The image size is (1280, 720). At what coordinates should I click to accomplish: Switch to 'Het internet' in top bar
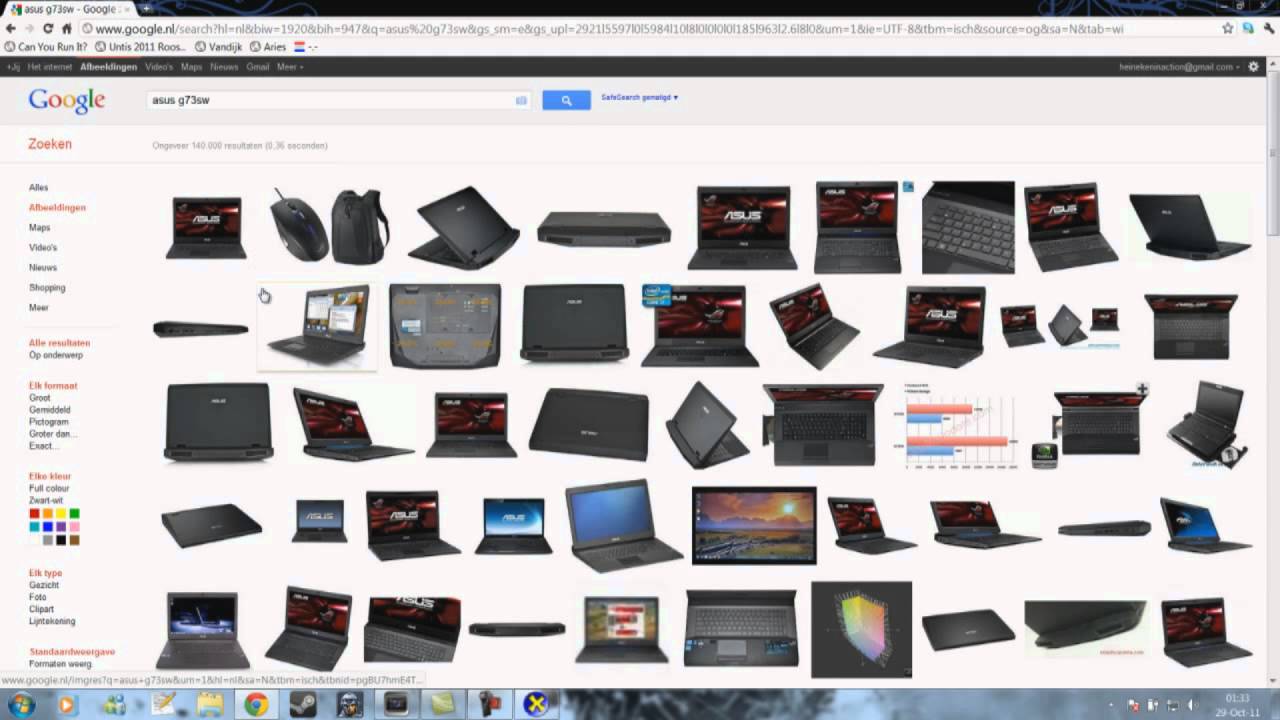coord(50,67)
